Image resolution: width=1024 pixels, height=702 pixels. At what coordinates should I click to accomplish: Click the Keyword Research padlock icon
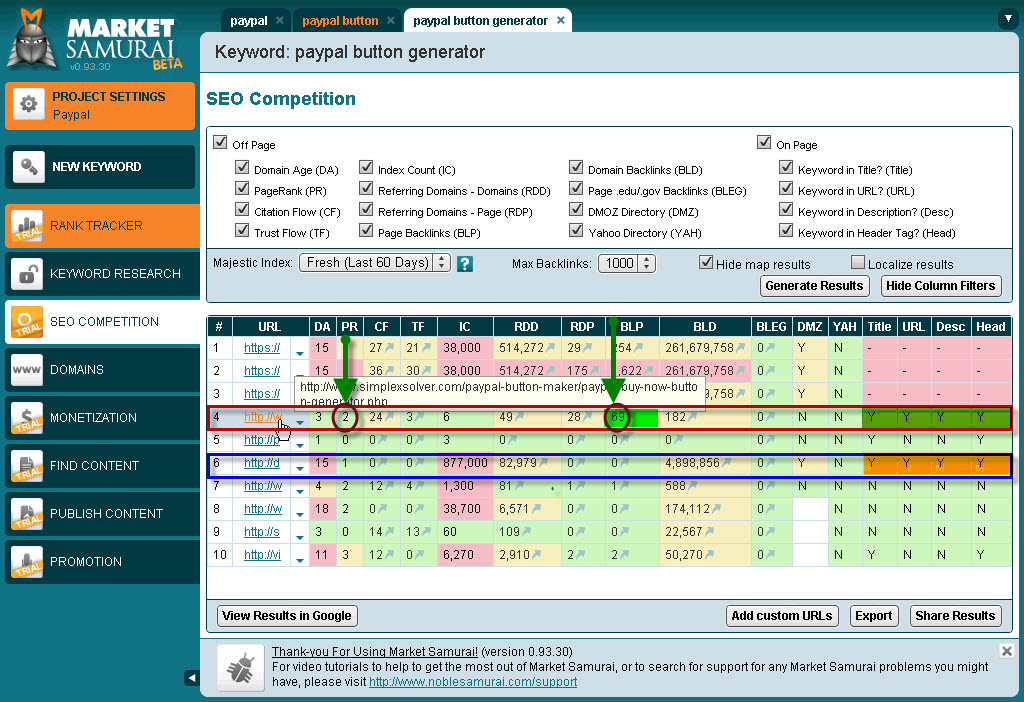[x=27, y=274]
